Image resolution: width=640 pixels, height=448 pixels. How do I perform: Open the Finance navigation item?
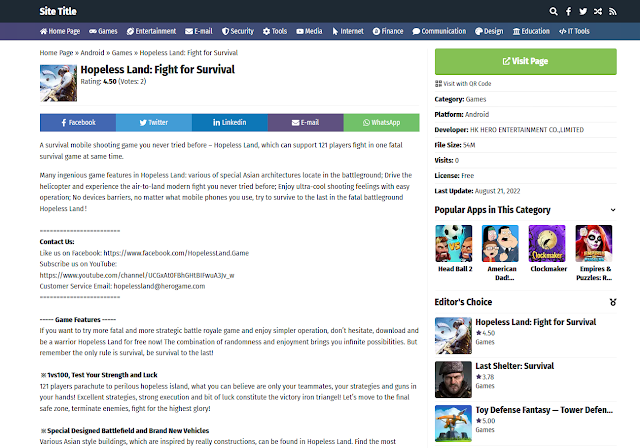[388, 31]
